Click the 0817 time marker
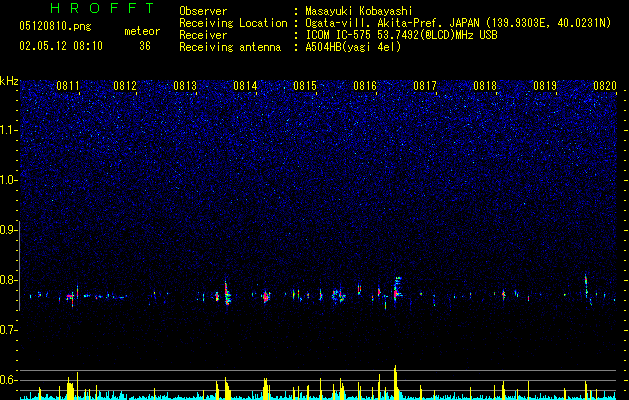This screenshot has width=629, height=400. click(425, 86)
